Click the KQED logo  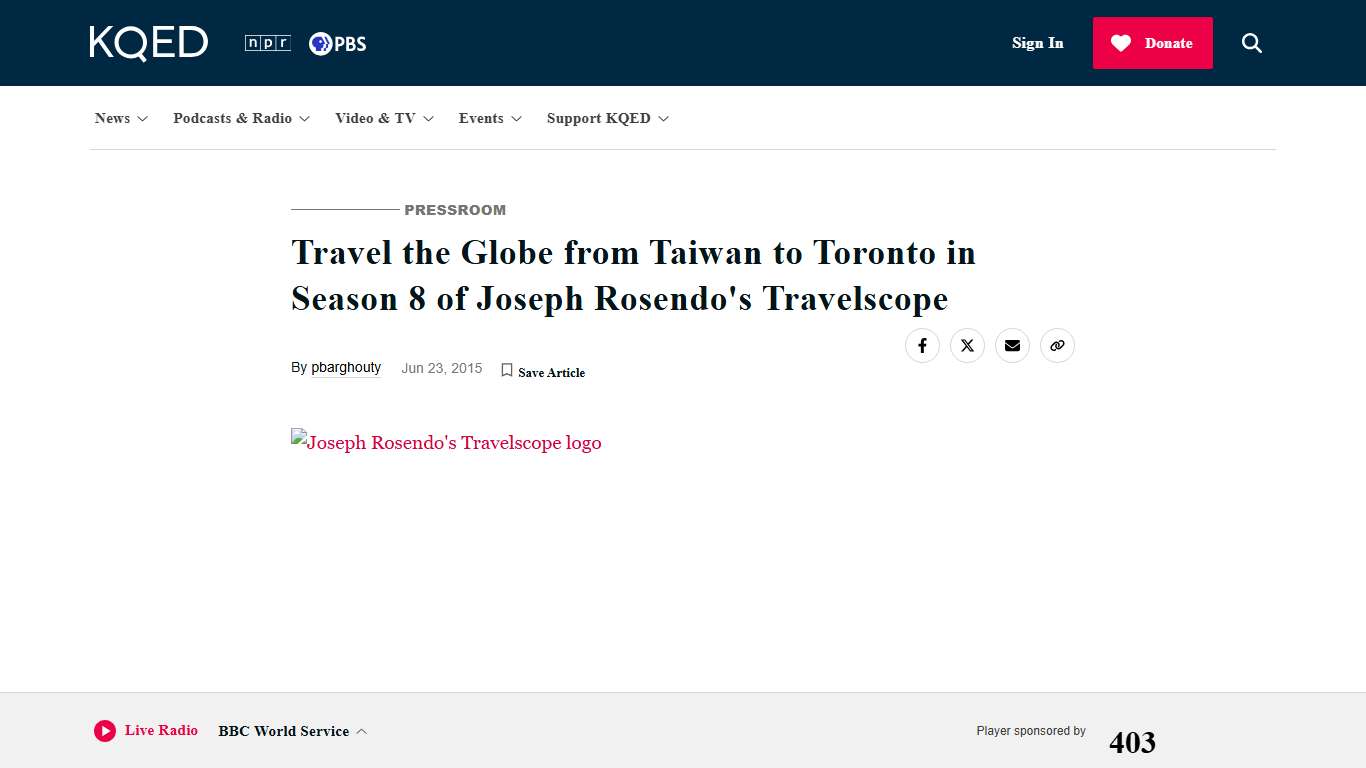148,42
